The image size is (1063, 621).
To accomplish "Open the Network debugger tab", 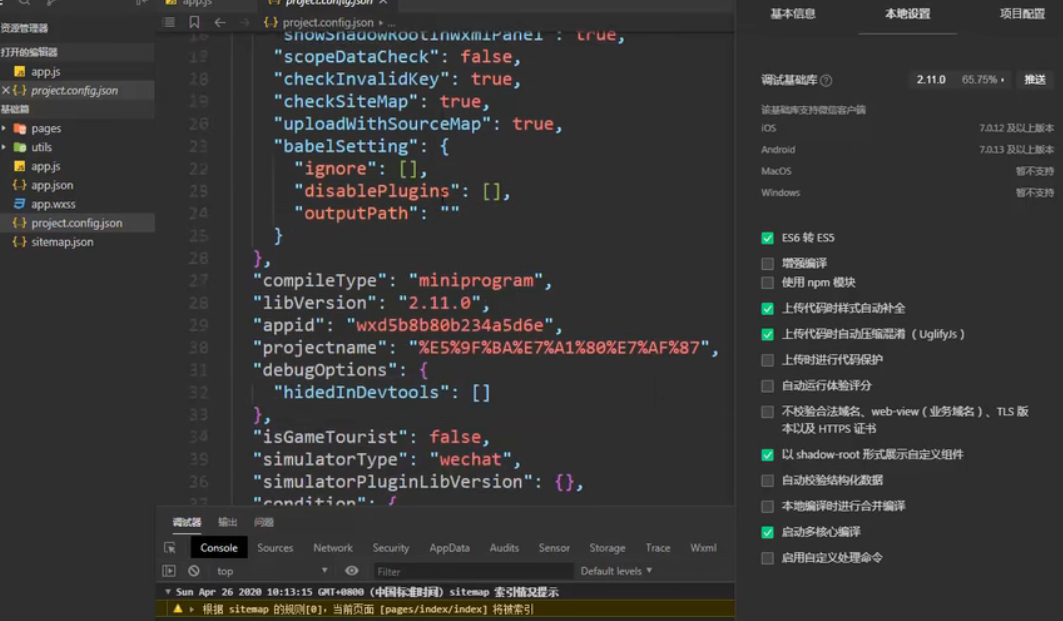I will 333,547.
